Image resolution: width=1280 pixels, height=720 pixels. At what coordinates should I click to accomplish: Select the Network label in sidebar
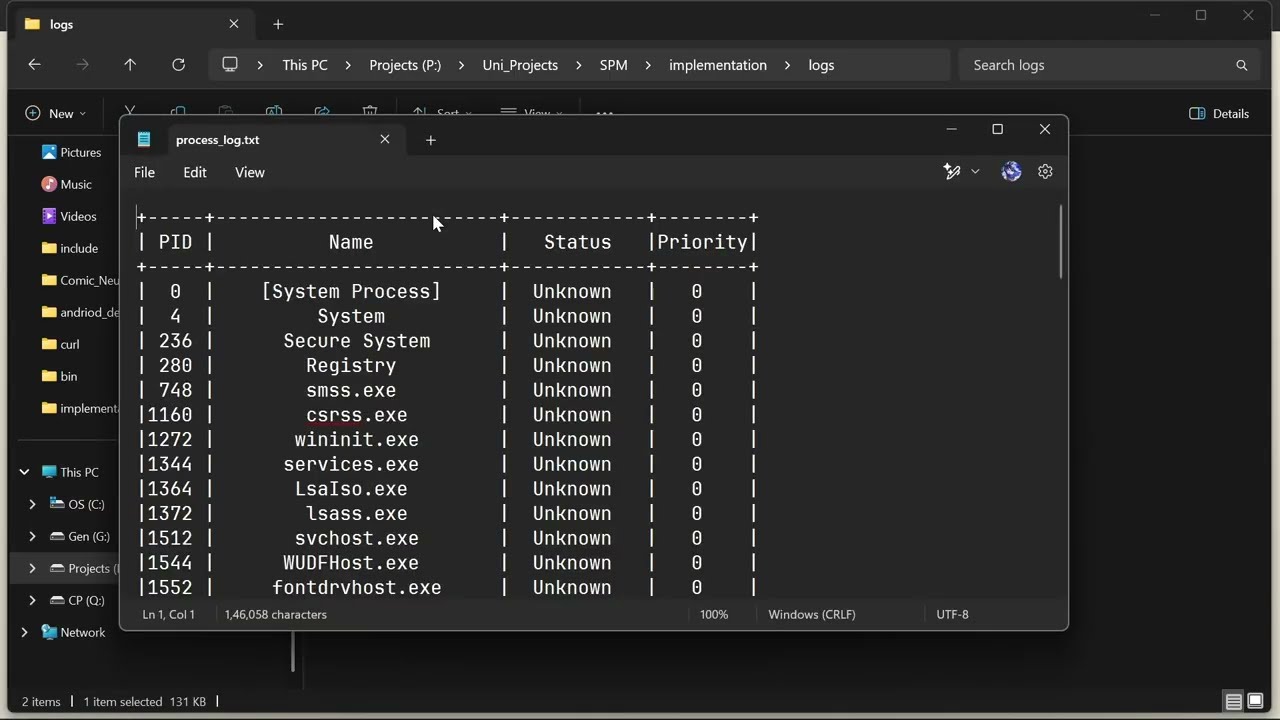coord(83,632)
